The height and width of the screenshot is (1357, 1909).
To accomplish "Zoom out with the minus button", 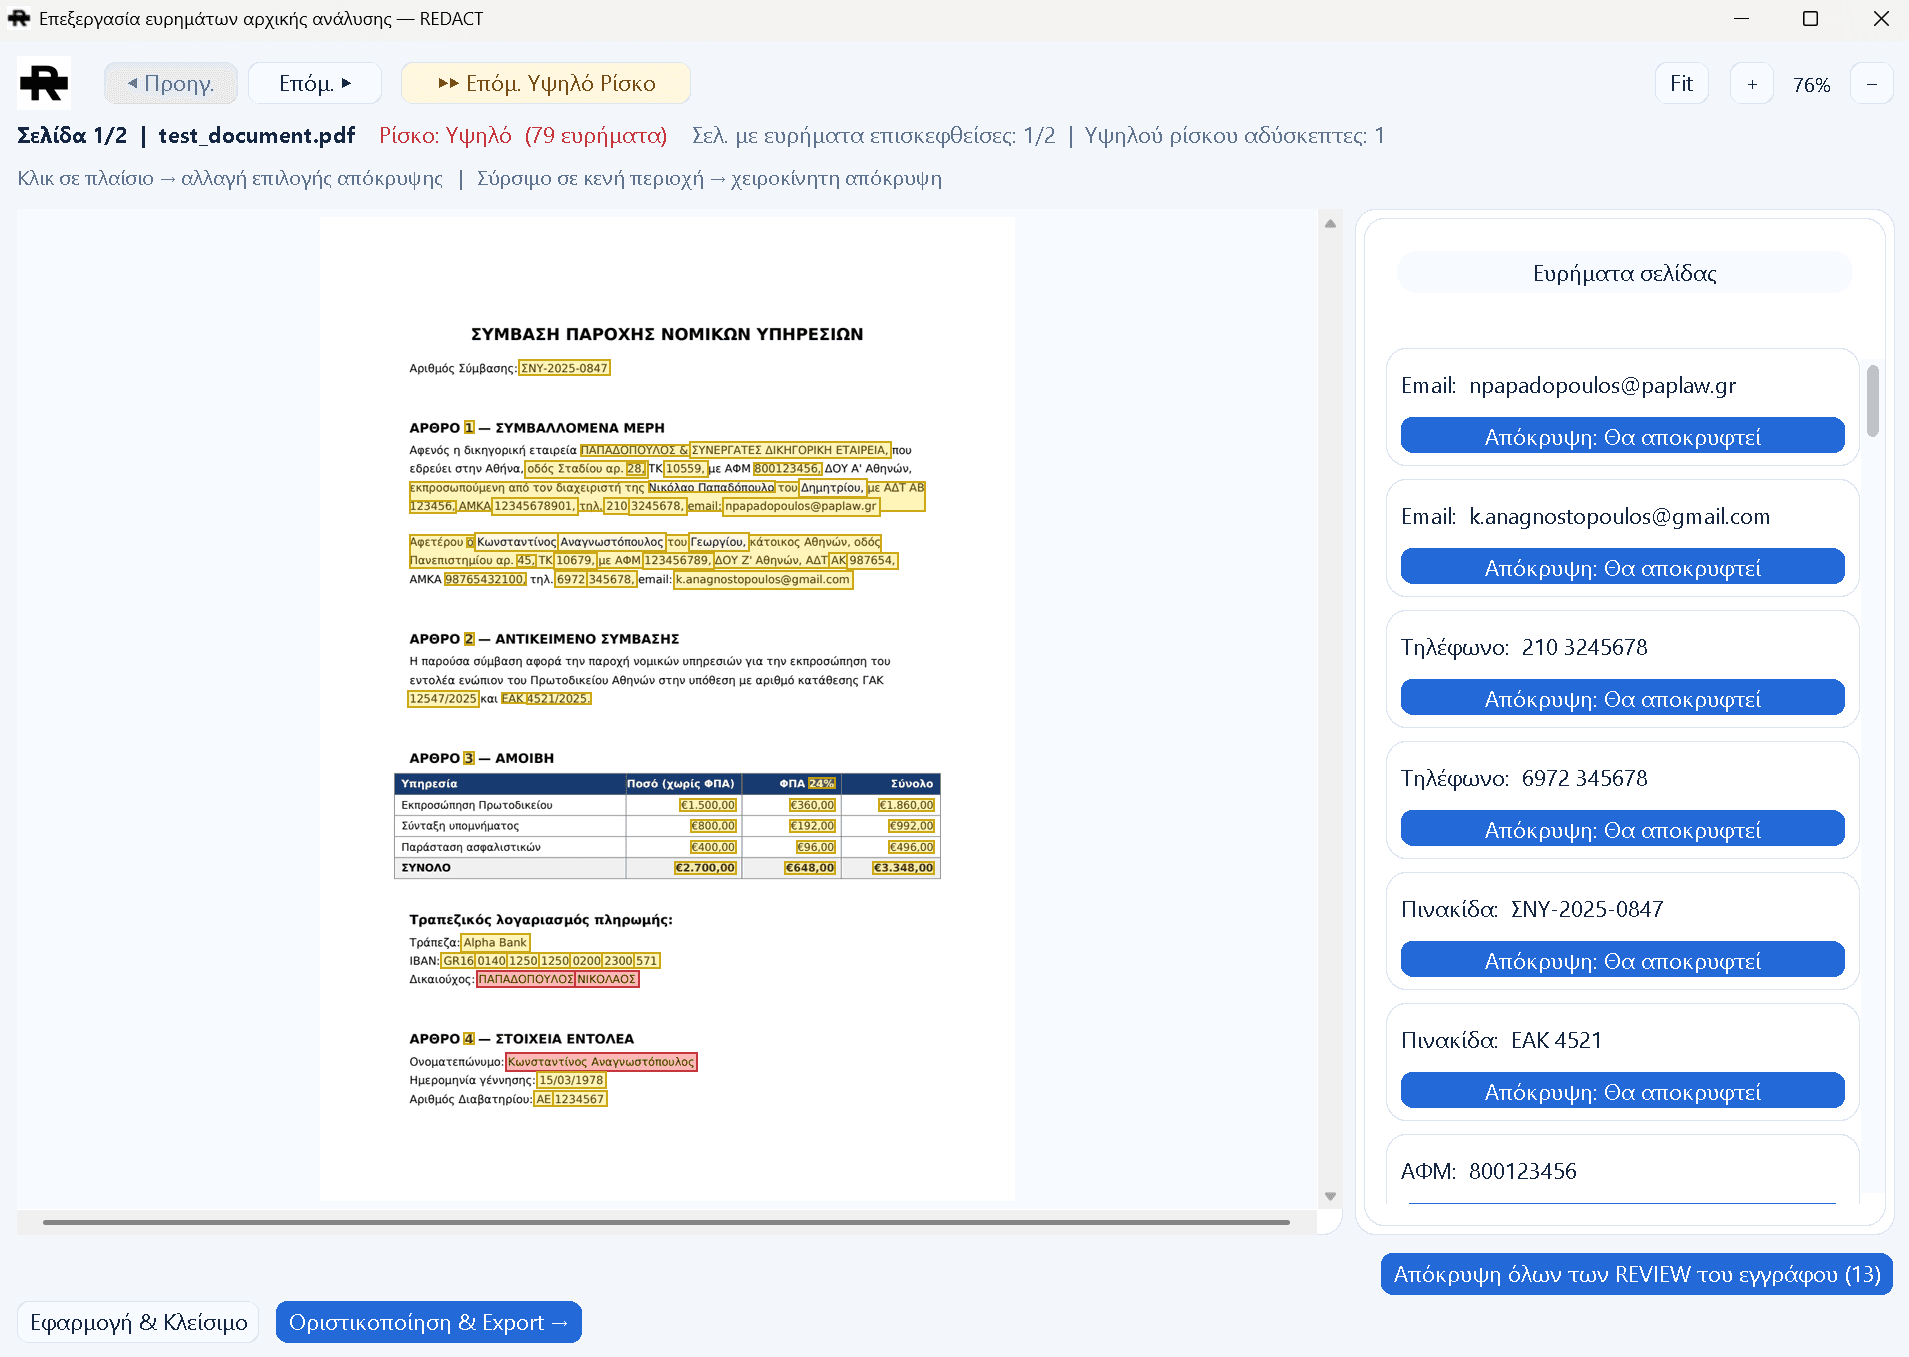I will coord(1871,84).
